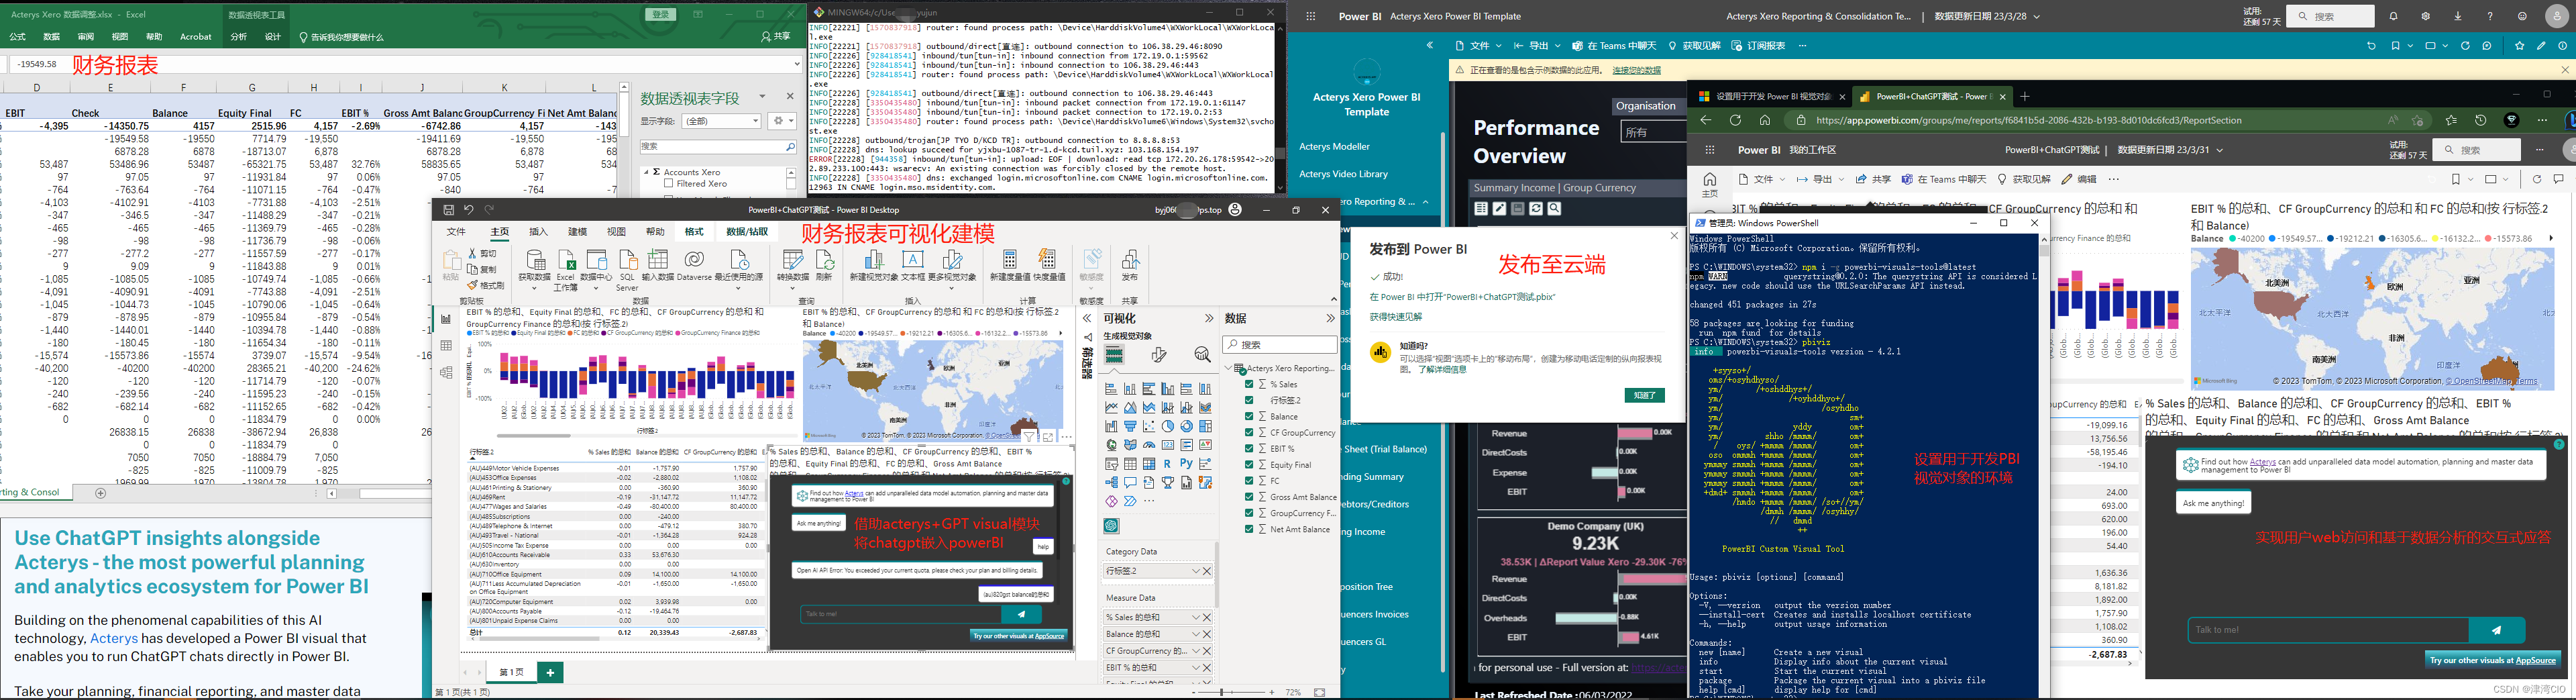Open Acrobat tab in Excel ribbon
The image size is (2576, 700).
tap(195, 37)
